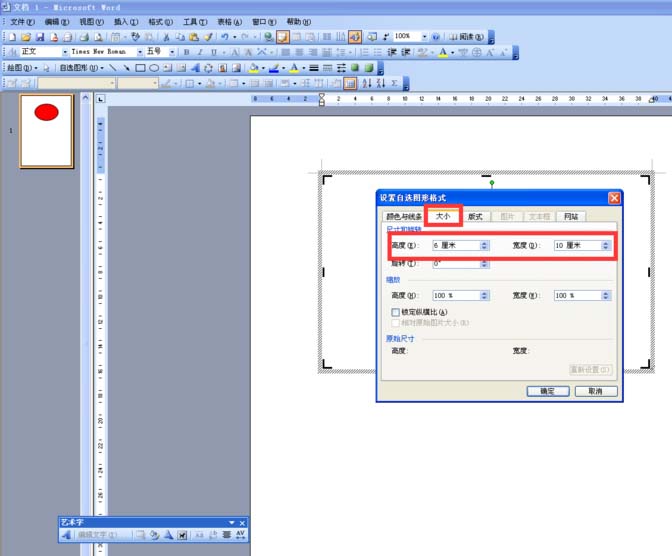Click the 确定 button in the dialog
Screen dimensions: 672x556
point(548,391)
